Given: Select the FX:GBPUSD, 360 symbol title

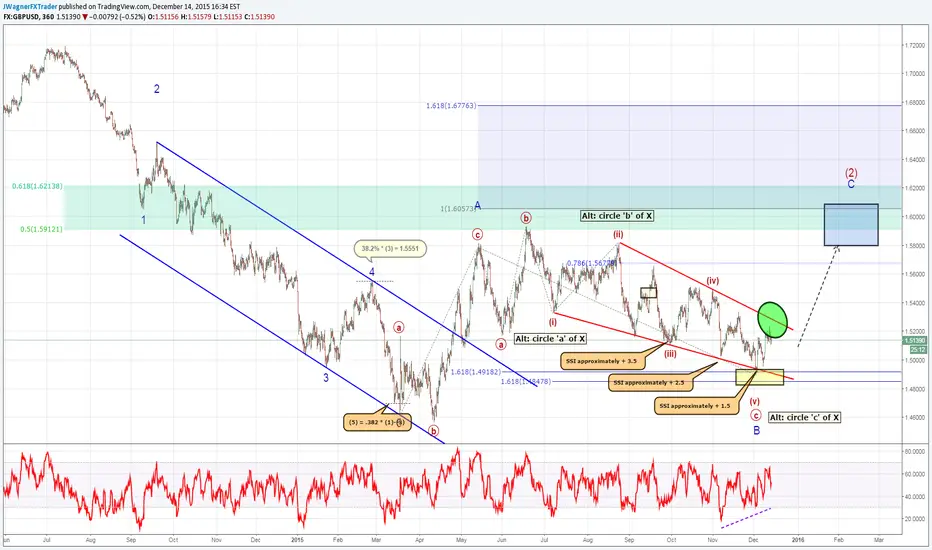Looking at the screenshot, I should 28,17.
